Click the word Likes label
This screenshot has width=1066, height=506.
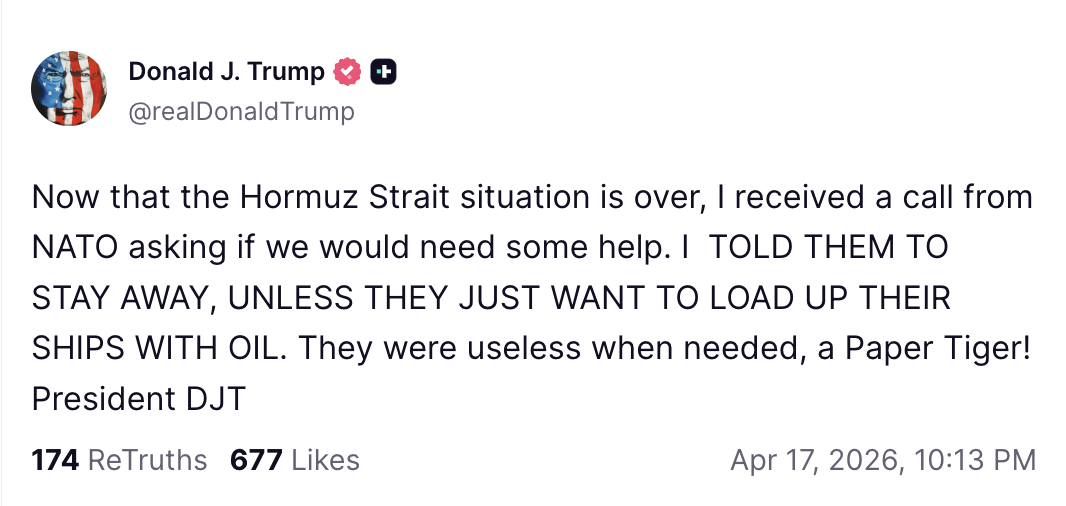tap(322, 460)
